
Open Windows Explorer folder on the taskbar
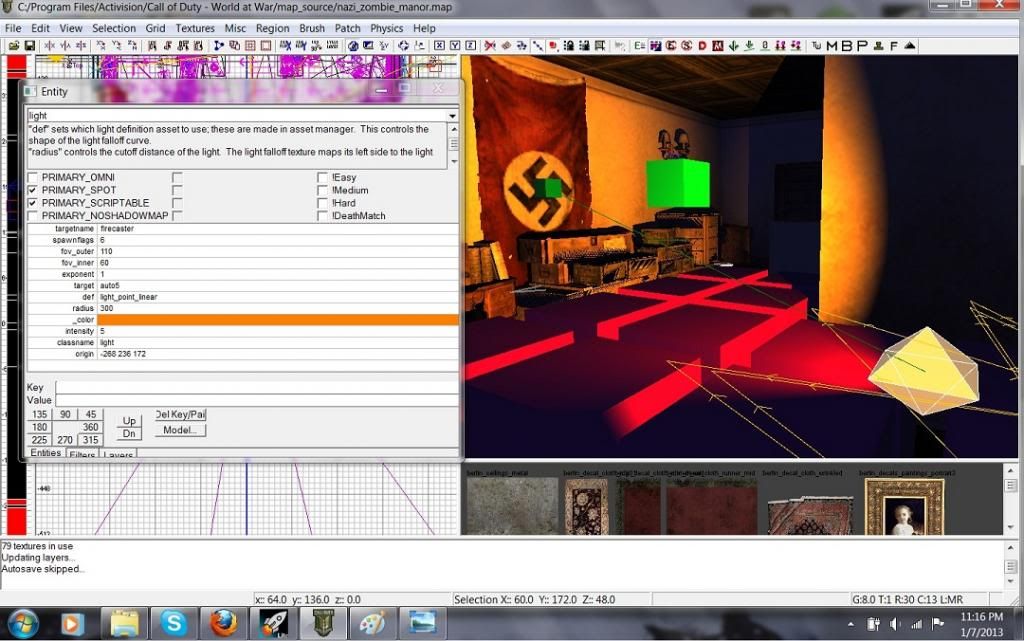pyautogui.click(x=124, y=623)
